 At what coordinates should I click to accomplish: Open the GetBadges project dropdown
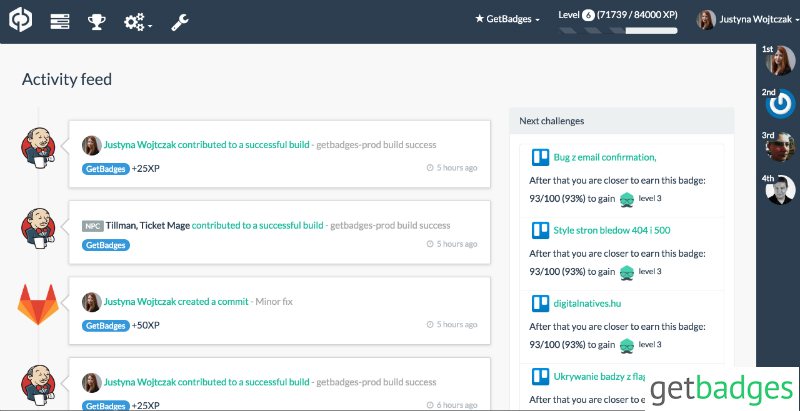507,19
